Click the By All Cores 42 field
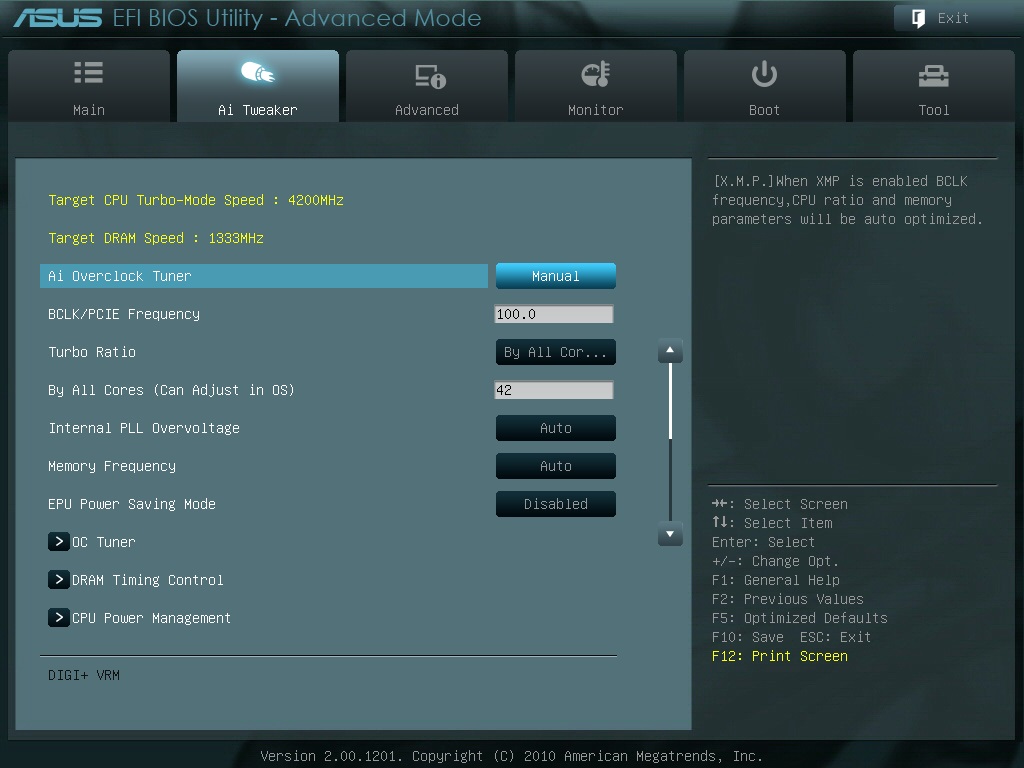This screenshot has width=1024, height=768. (554, 390)
